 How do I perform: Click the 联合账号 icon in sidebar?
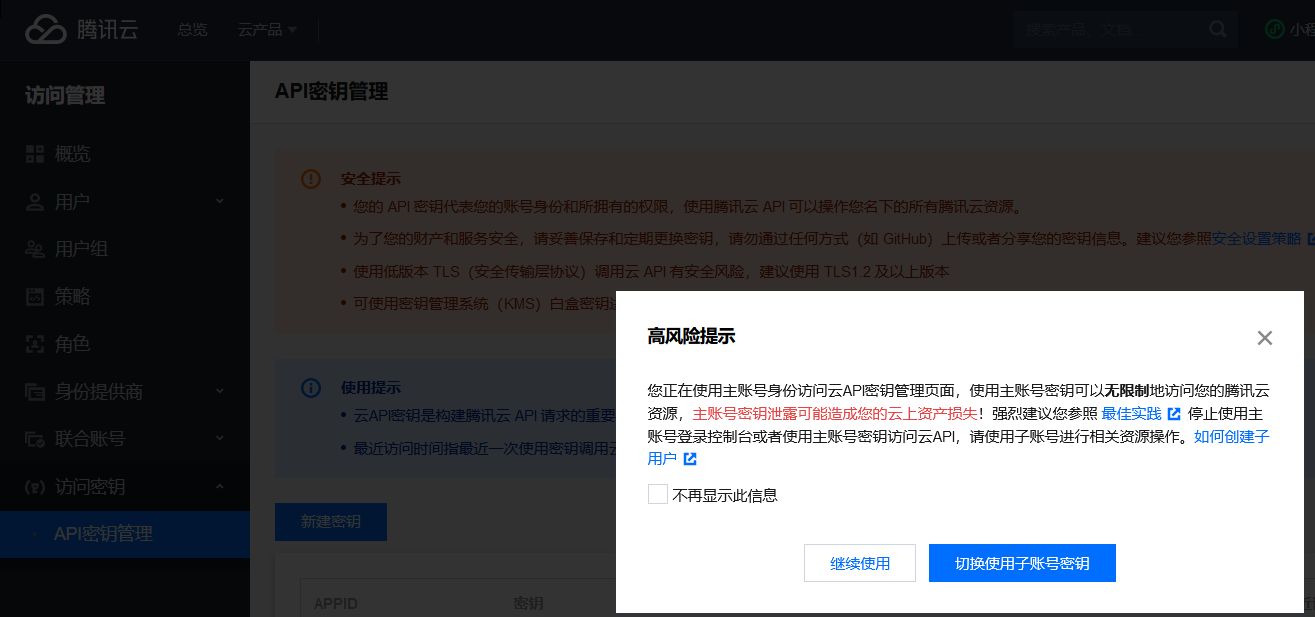click(x=35, y=439)
